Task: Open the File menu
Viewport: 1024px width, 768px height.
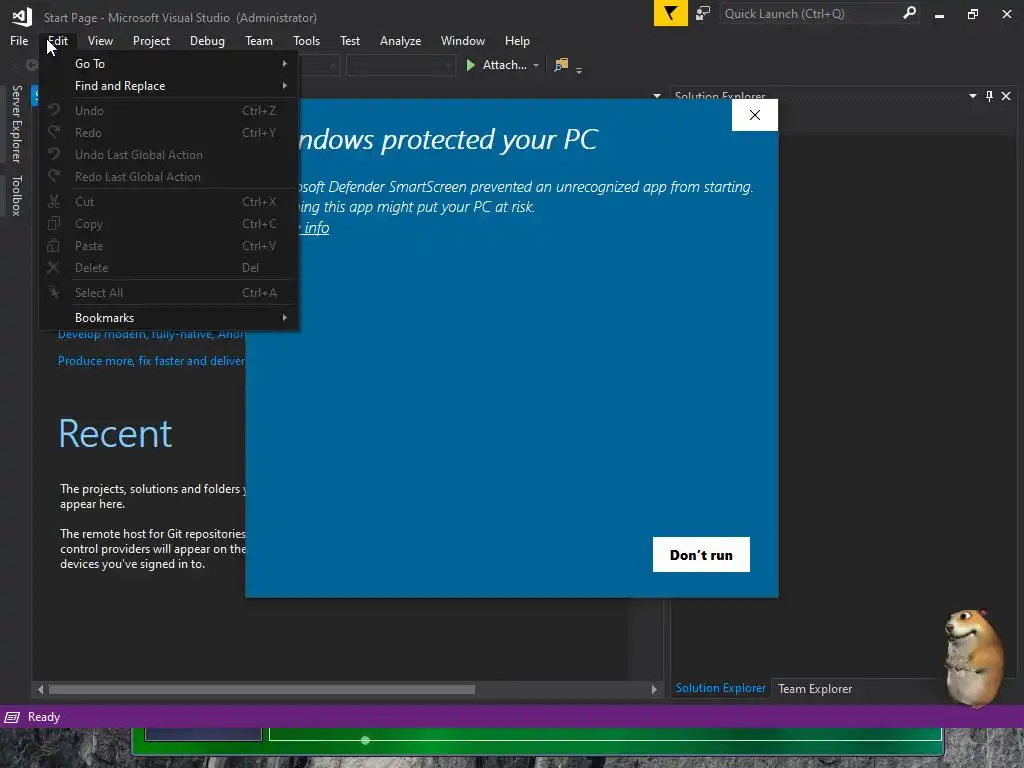Action: [19, 40]
